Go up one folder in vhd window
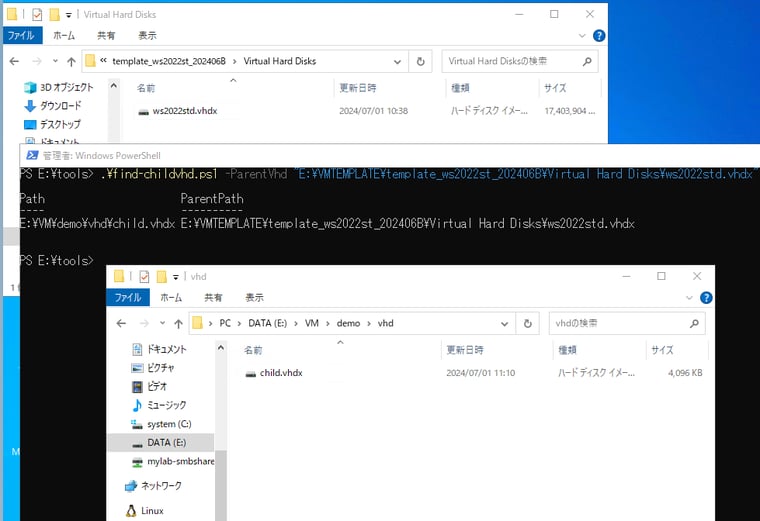The width and height of the screenshot is (760, 521). click(178, 323)
